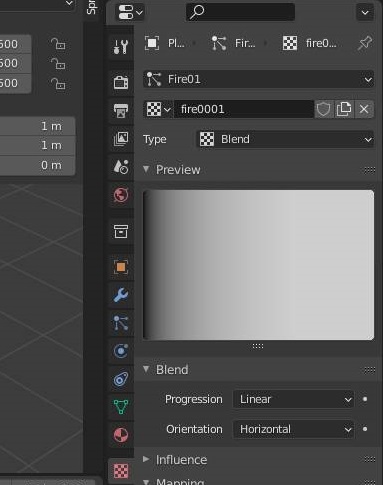
Task: Open the Particles properties tab
Action: coord(121,323)
